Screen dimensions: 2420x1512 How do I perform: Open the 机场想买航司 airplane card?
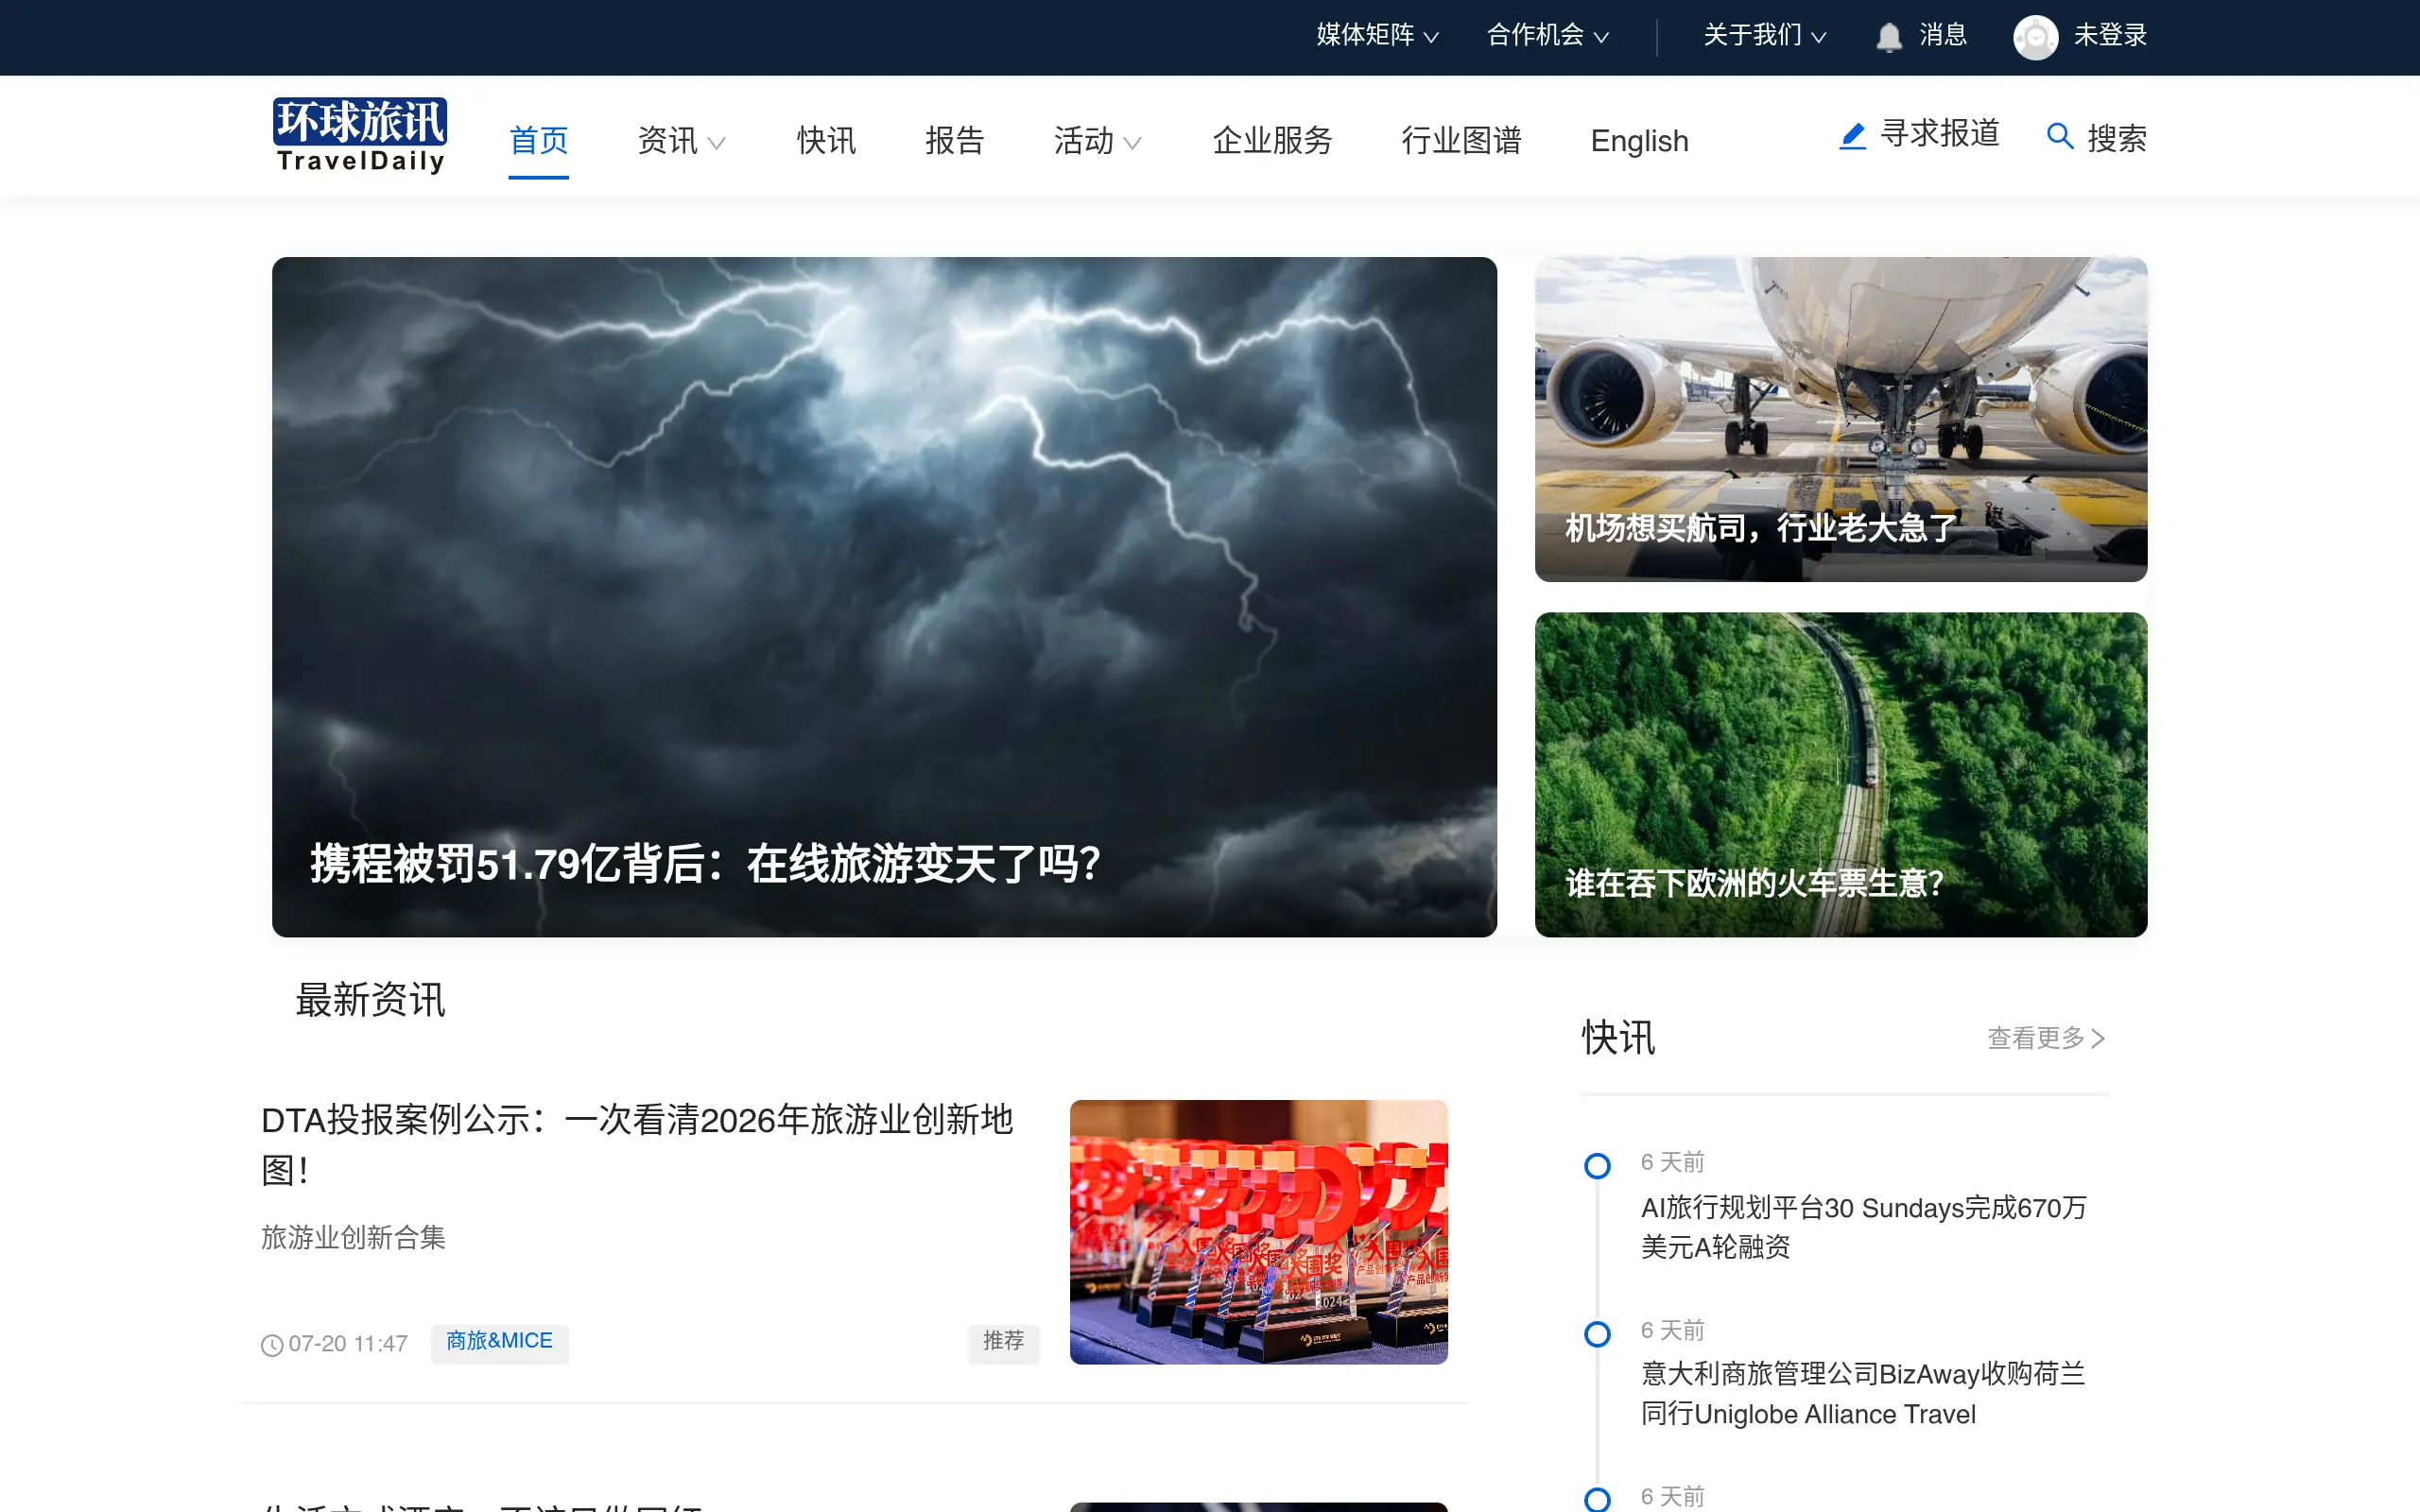coord(1841,419)
